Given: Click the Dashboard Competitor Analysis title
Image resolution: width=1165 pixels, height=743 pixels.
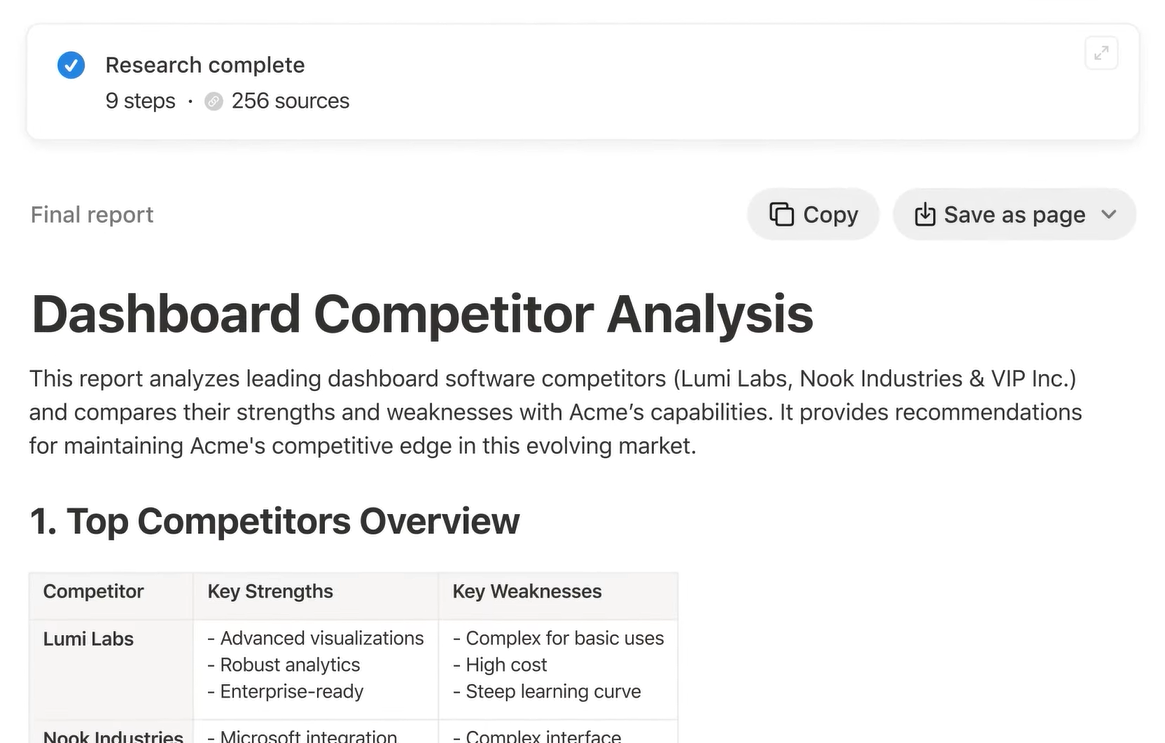Looking at the screenshot, I should [x=422, y=314].
